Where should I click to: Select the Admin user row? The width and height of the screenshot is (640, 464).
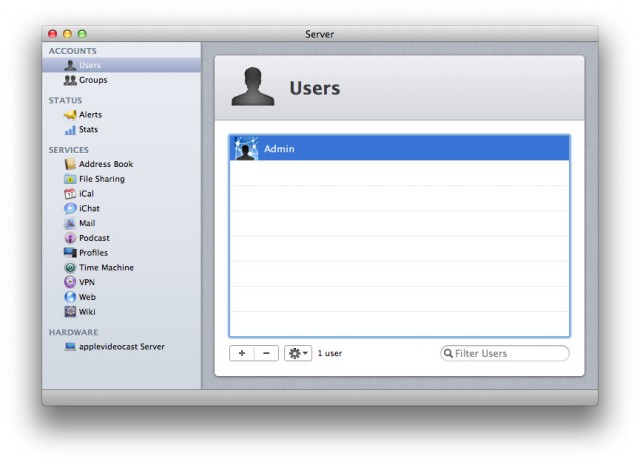400,148
